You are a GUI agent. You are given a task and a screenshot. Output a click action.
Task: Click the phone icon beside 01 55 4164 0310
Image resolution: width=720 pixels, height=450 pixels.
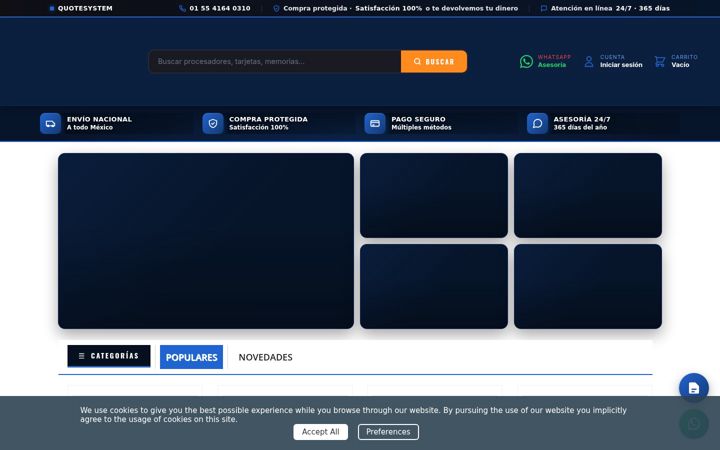[182, 8]
